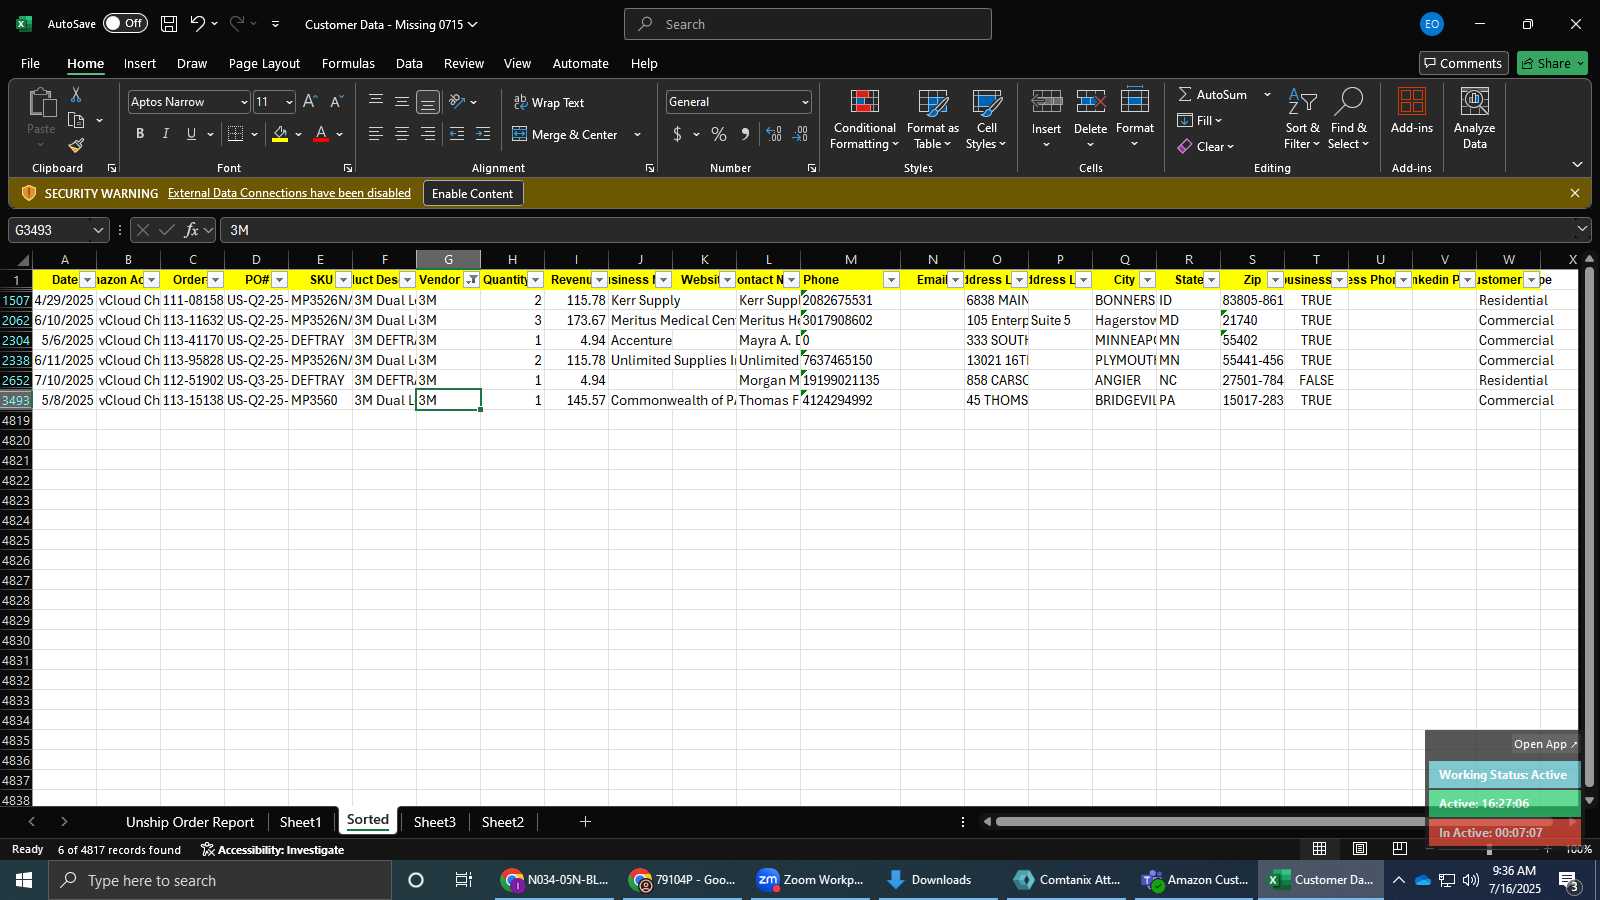
Task: Open Format as Table gallery
Action: point(933,120)
